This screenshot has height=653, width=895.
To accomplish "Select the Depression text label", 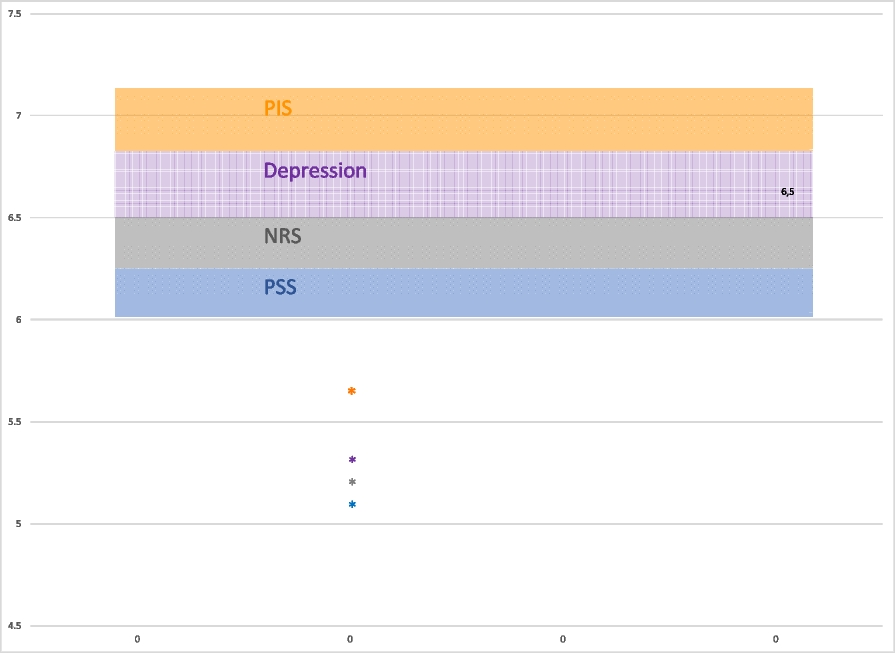I will (315, 170).
